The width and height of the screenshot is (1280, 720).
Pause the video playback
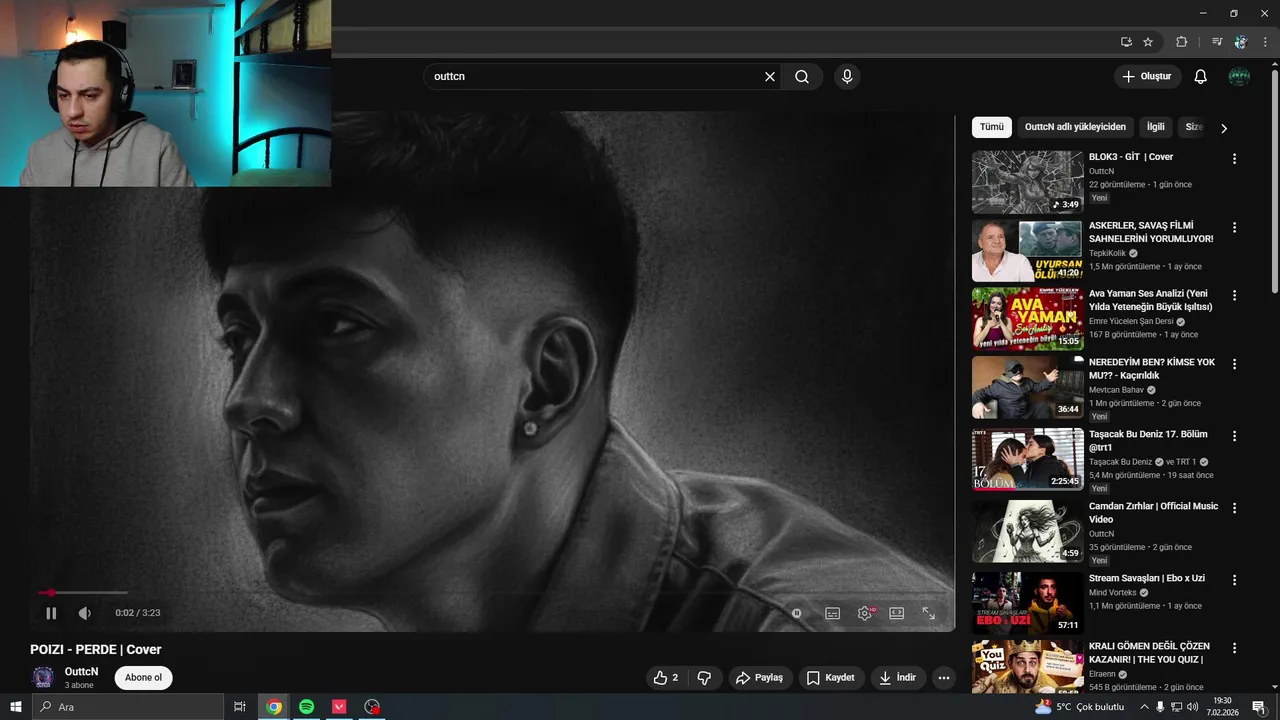pos(51,613)
